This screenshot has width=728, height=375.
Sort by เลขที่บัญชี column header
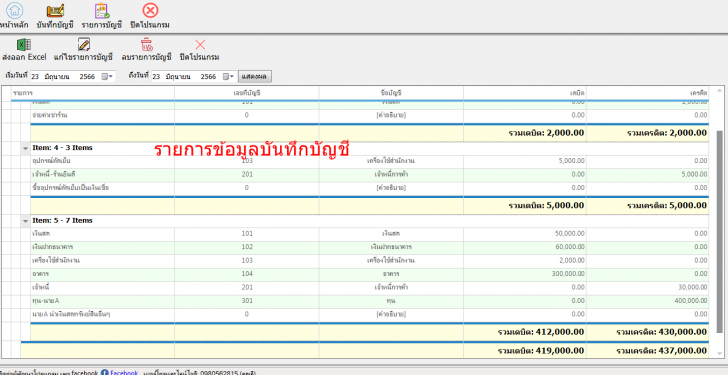pyautogui.click(x=247, y=93)
